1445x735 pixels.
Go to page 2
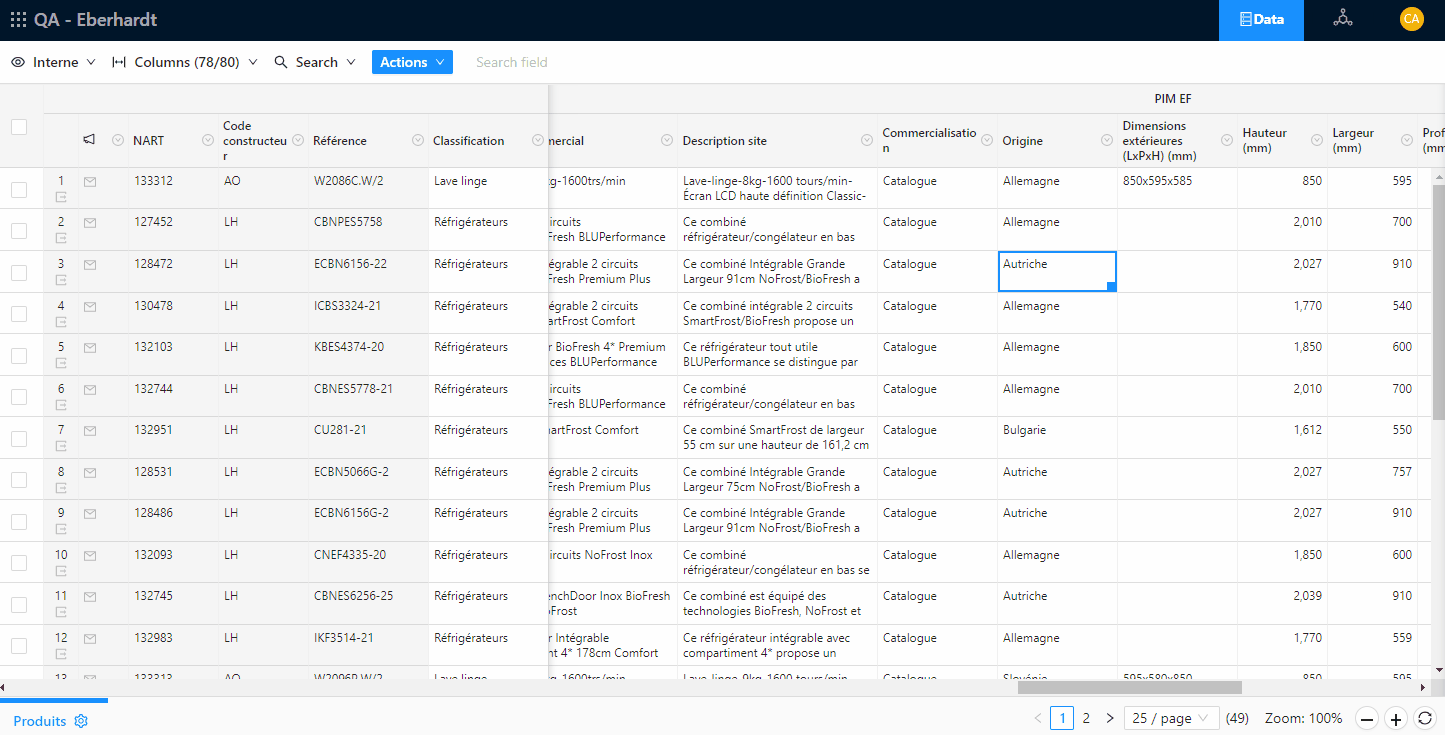[x=1086, y=718]
